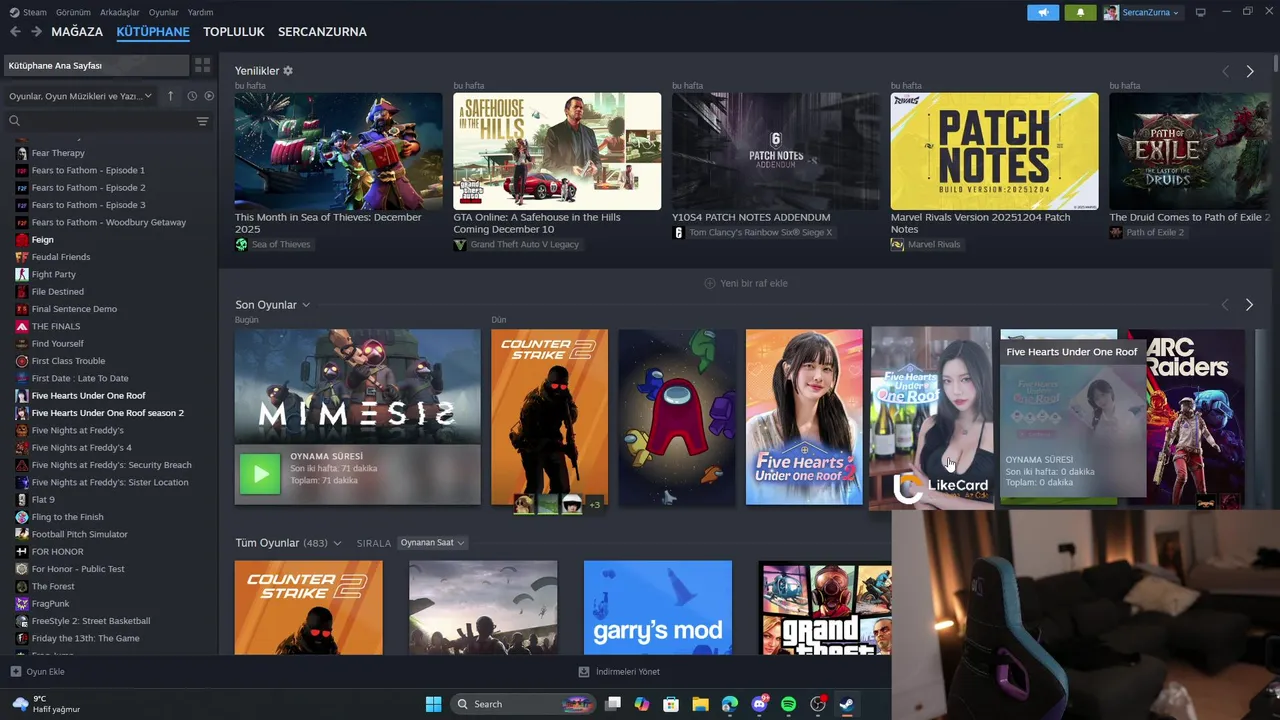Click the library search field
Viewport: 1280px width, 720px height.
[105, 121]
